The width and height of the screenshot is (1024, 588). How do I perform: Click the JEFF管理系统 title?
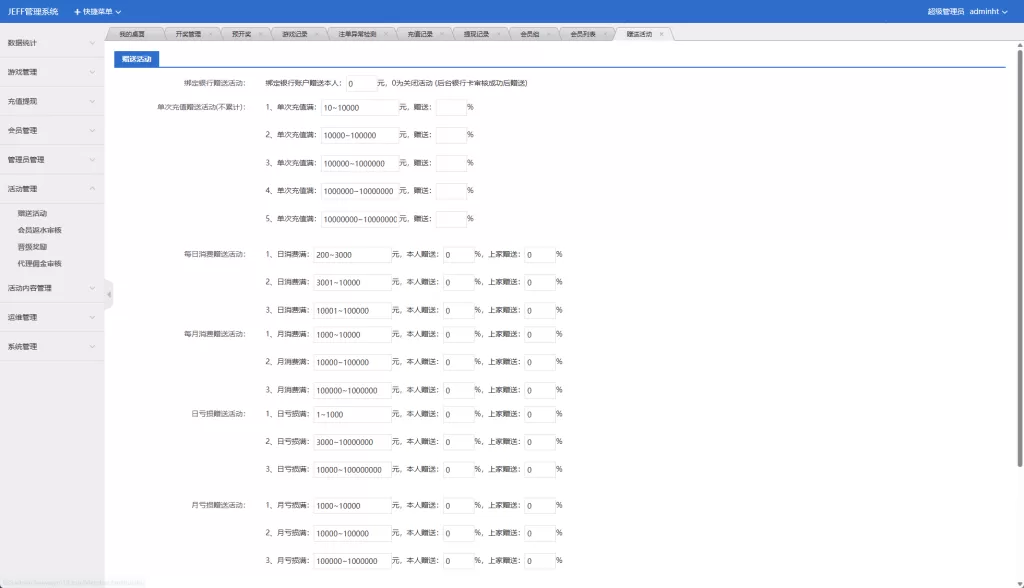point(33,12)
